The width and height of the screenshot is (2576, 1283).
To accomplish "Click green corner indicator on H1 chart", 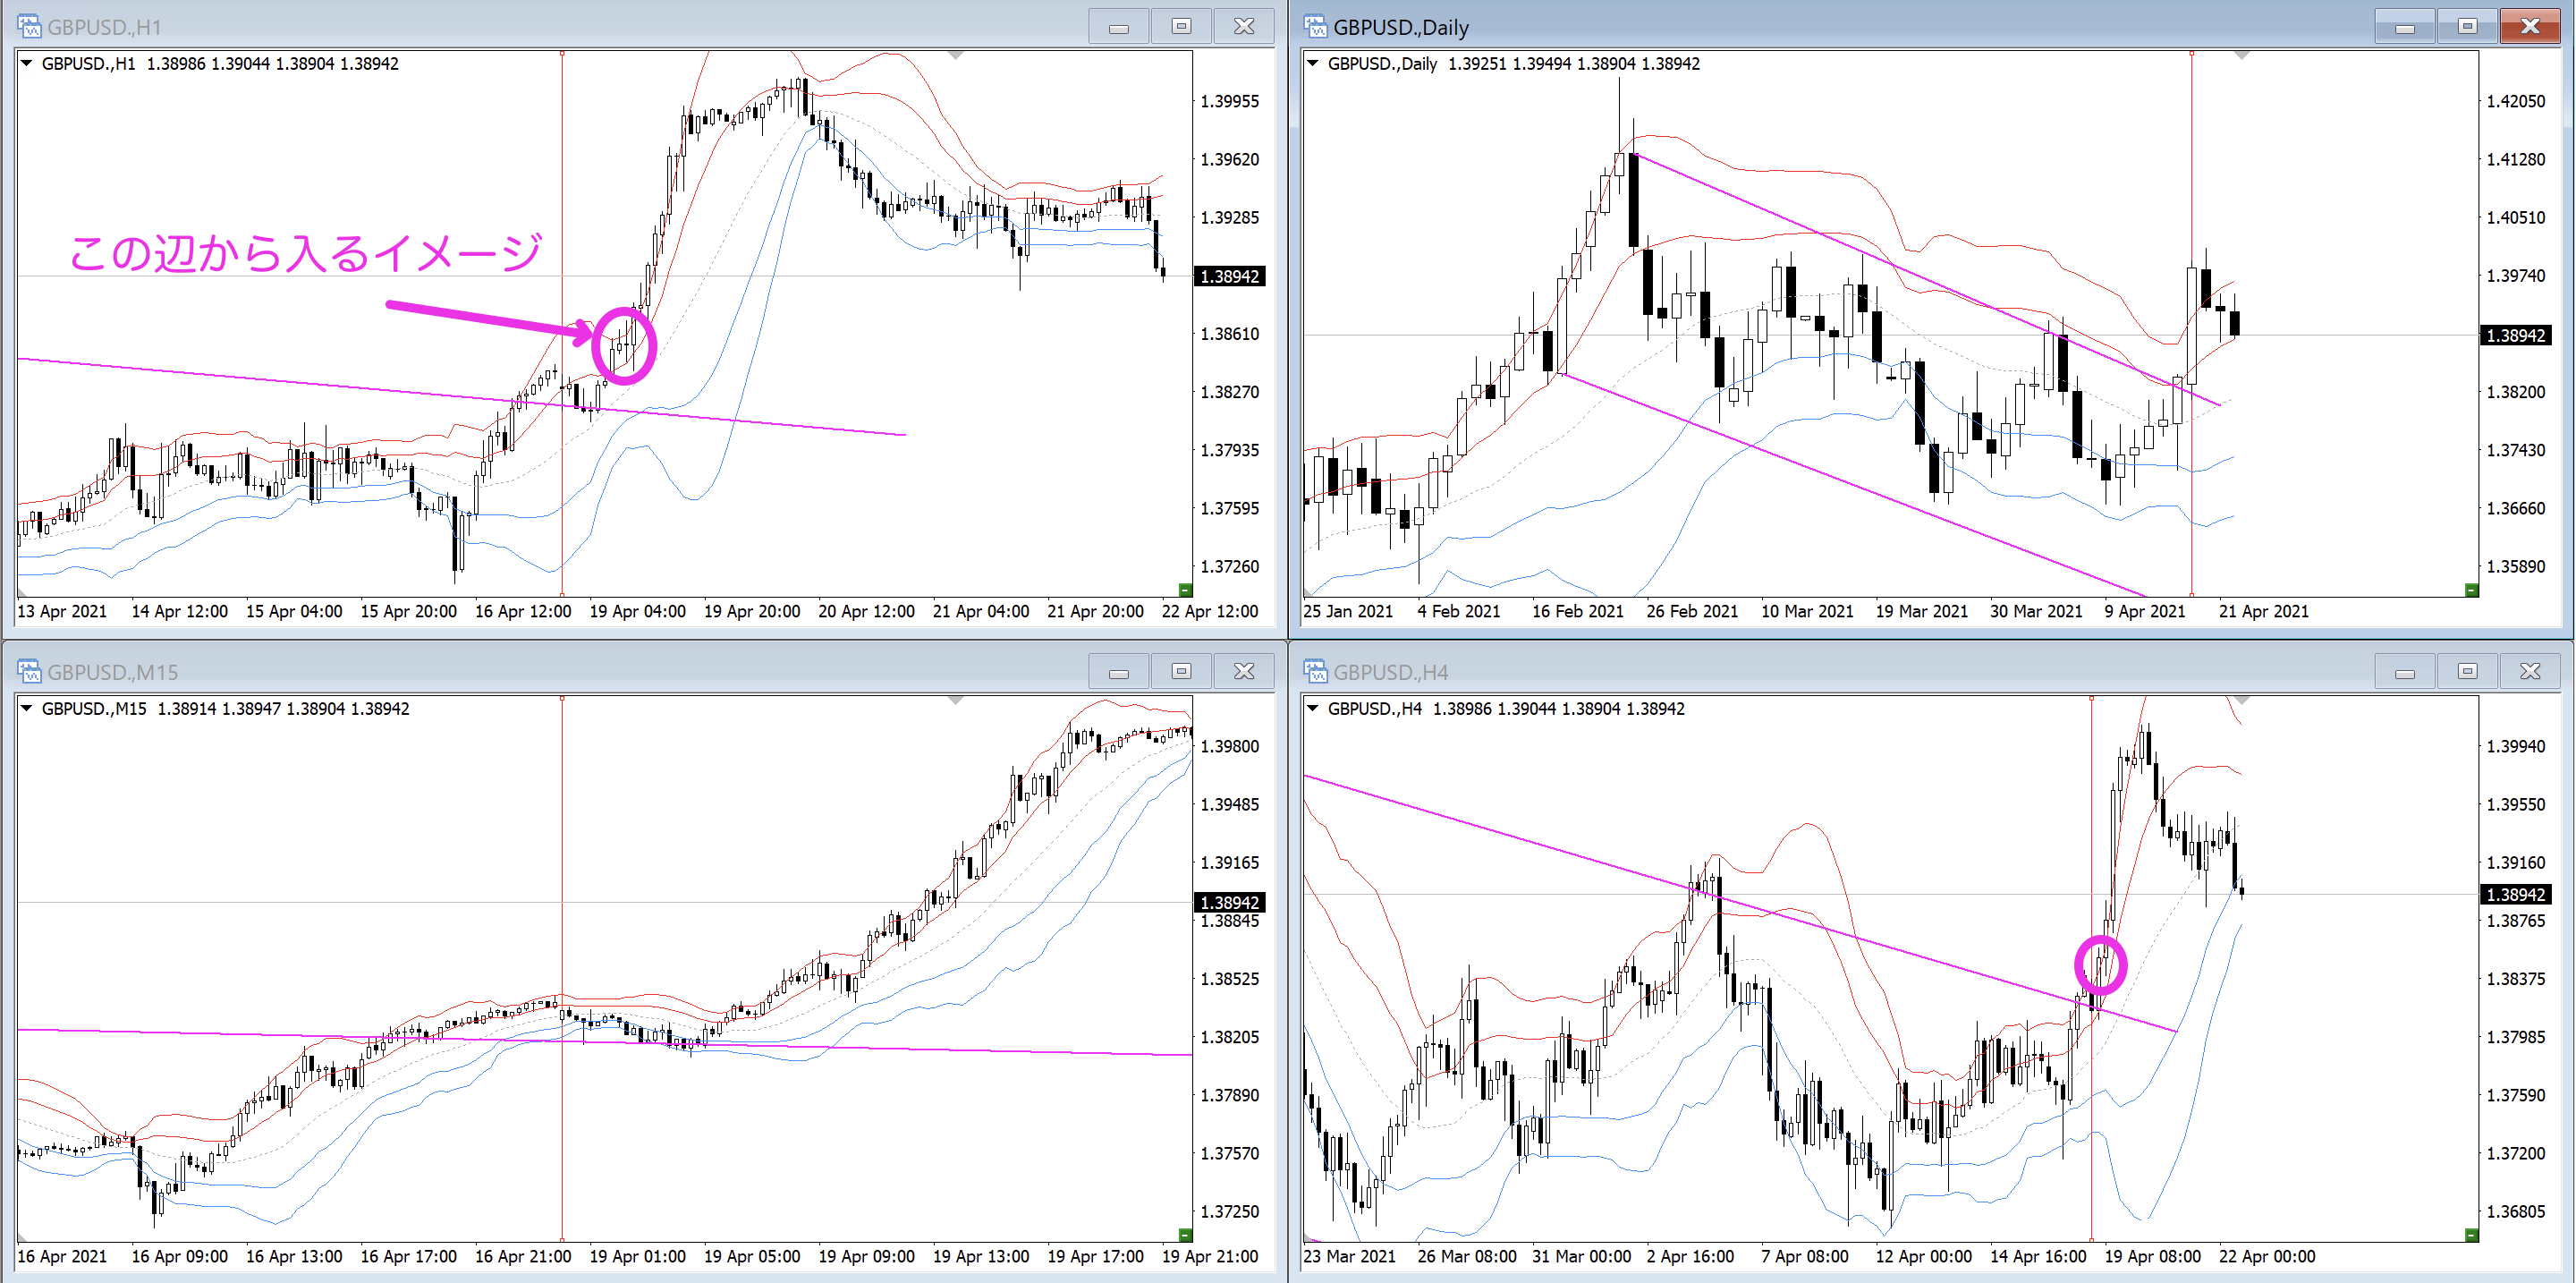I will click(1185, 589).
